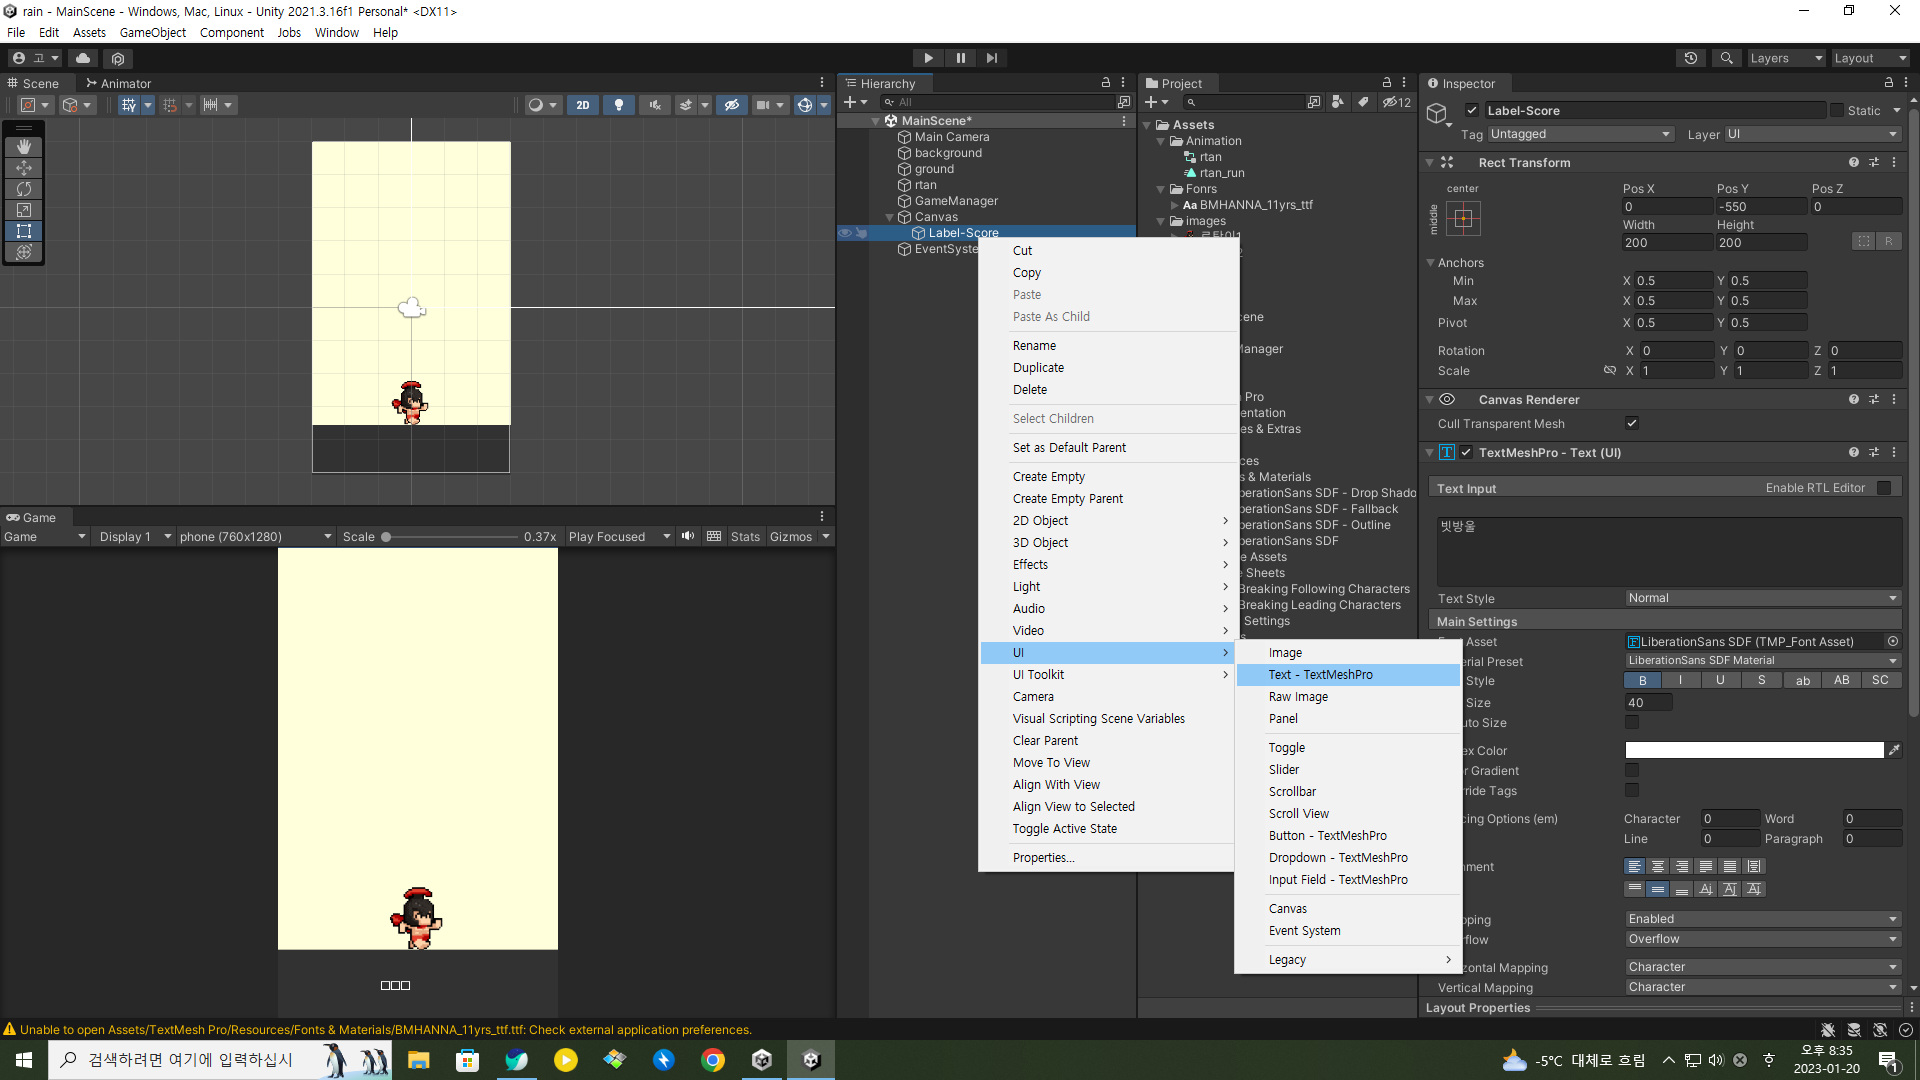Open the Overflow dropdown
1920x1080 pixels.
tap(1763, 939)
